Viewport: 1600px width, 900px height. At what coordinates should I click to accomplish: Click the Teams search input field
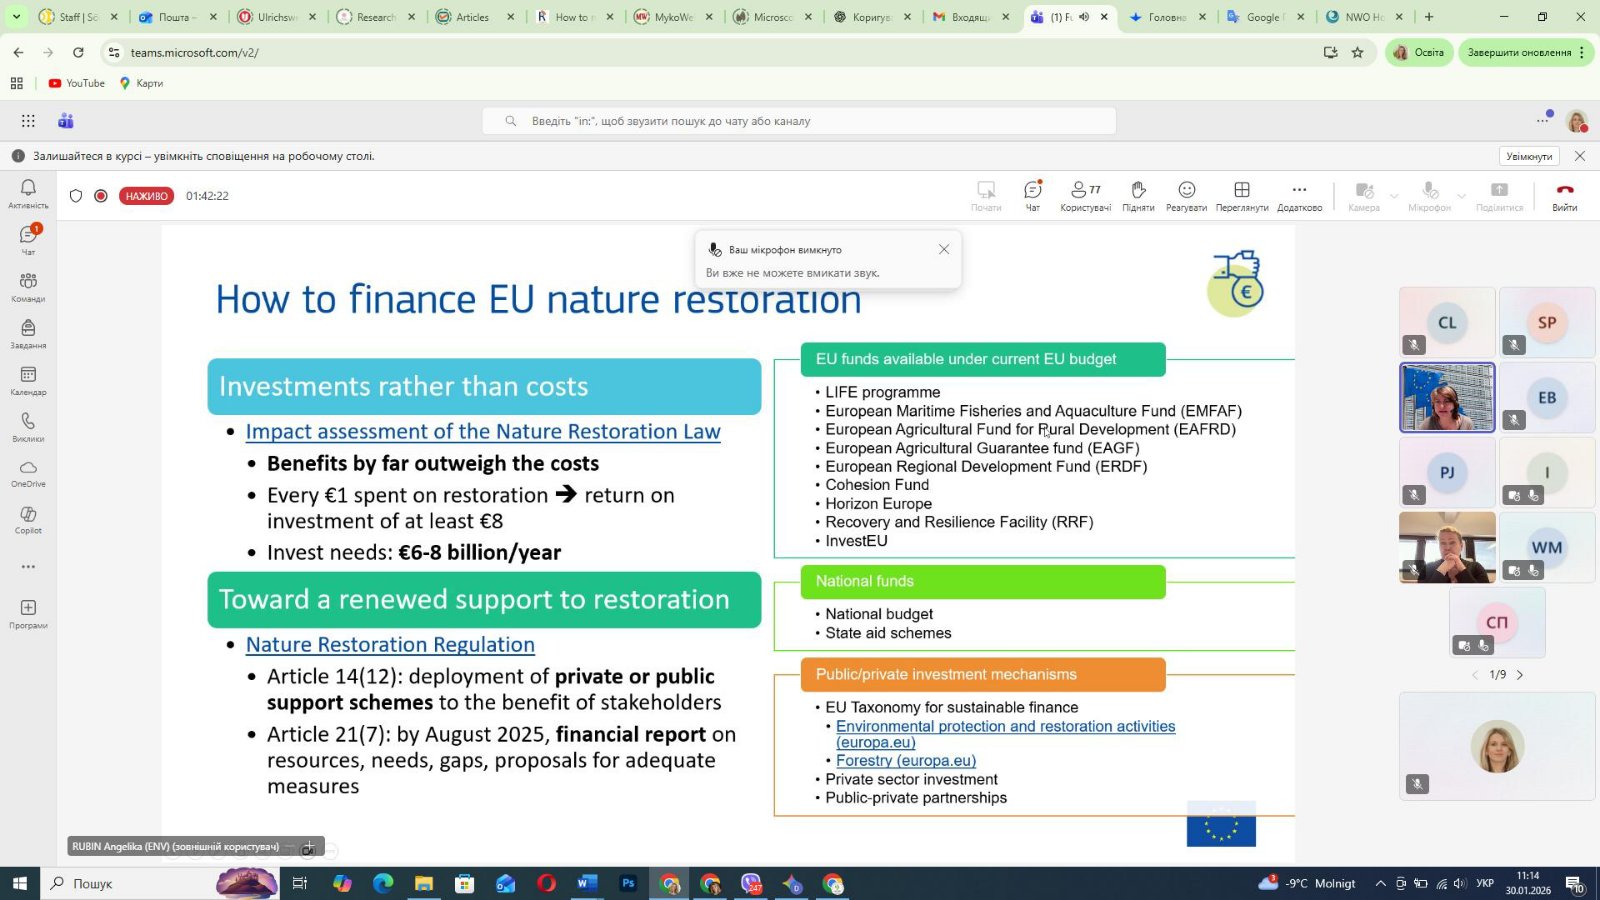800,121
